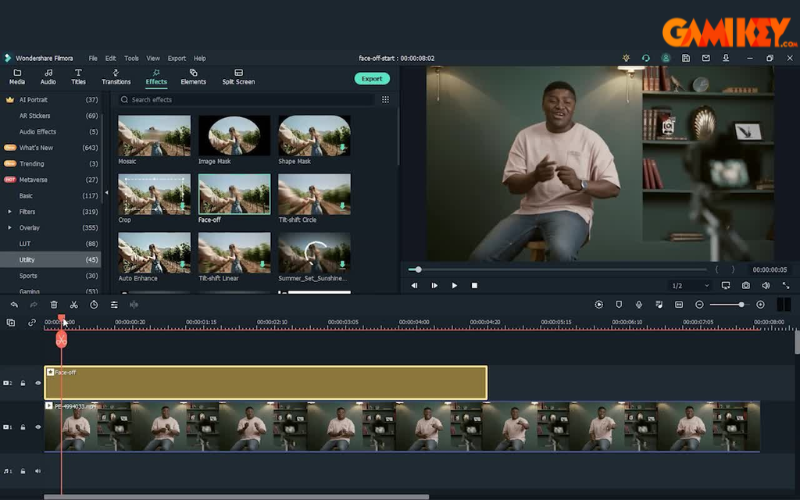Adjust the timeline zoom slider

730,305
